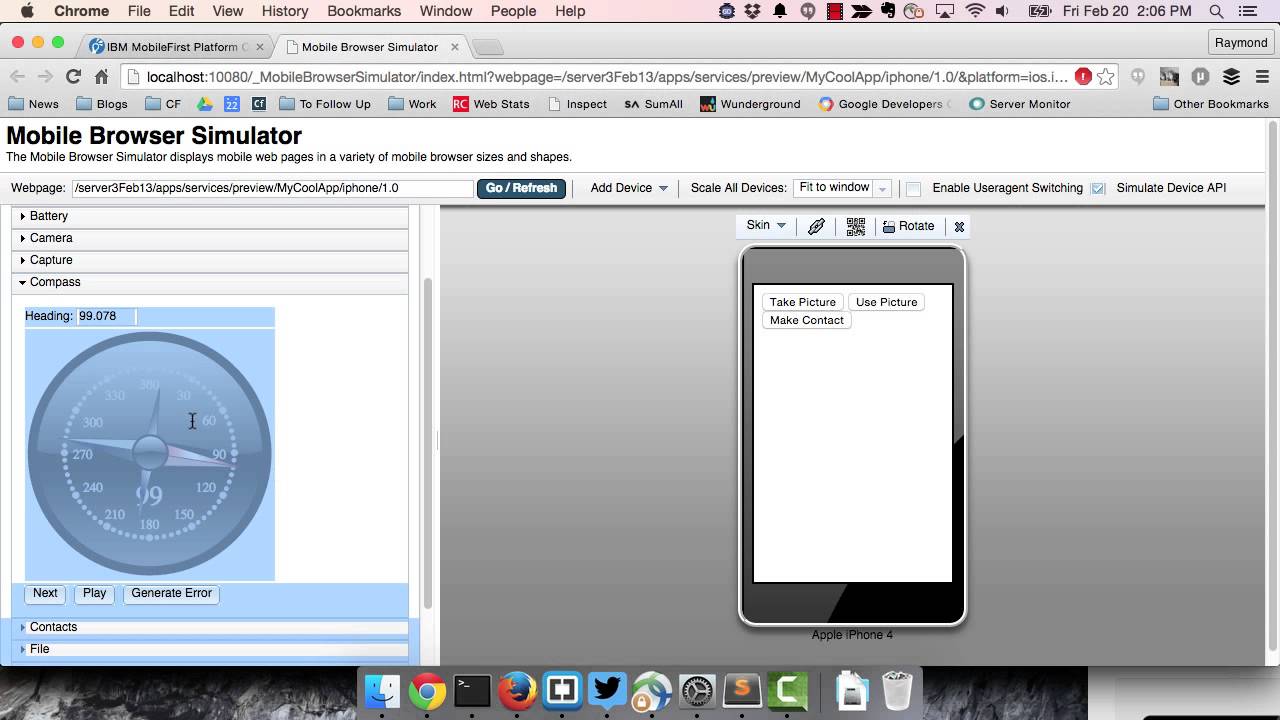The image size is (1280, 720).
Task: Enable Useragent Switching checkbox
Action: (x=914, y=189)
